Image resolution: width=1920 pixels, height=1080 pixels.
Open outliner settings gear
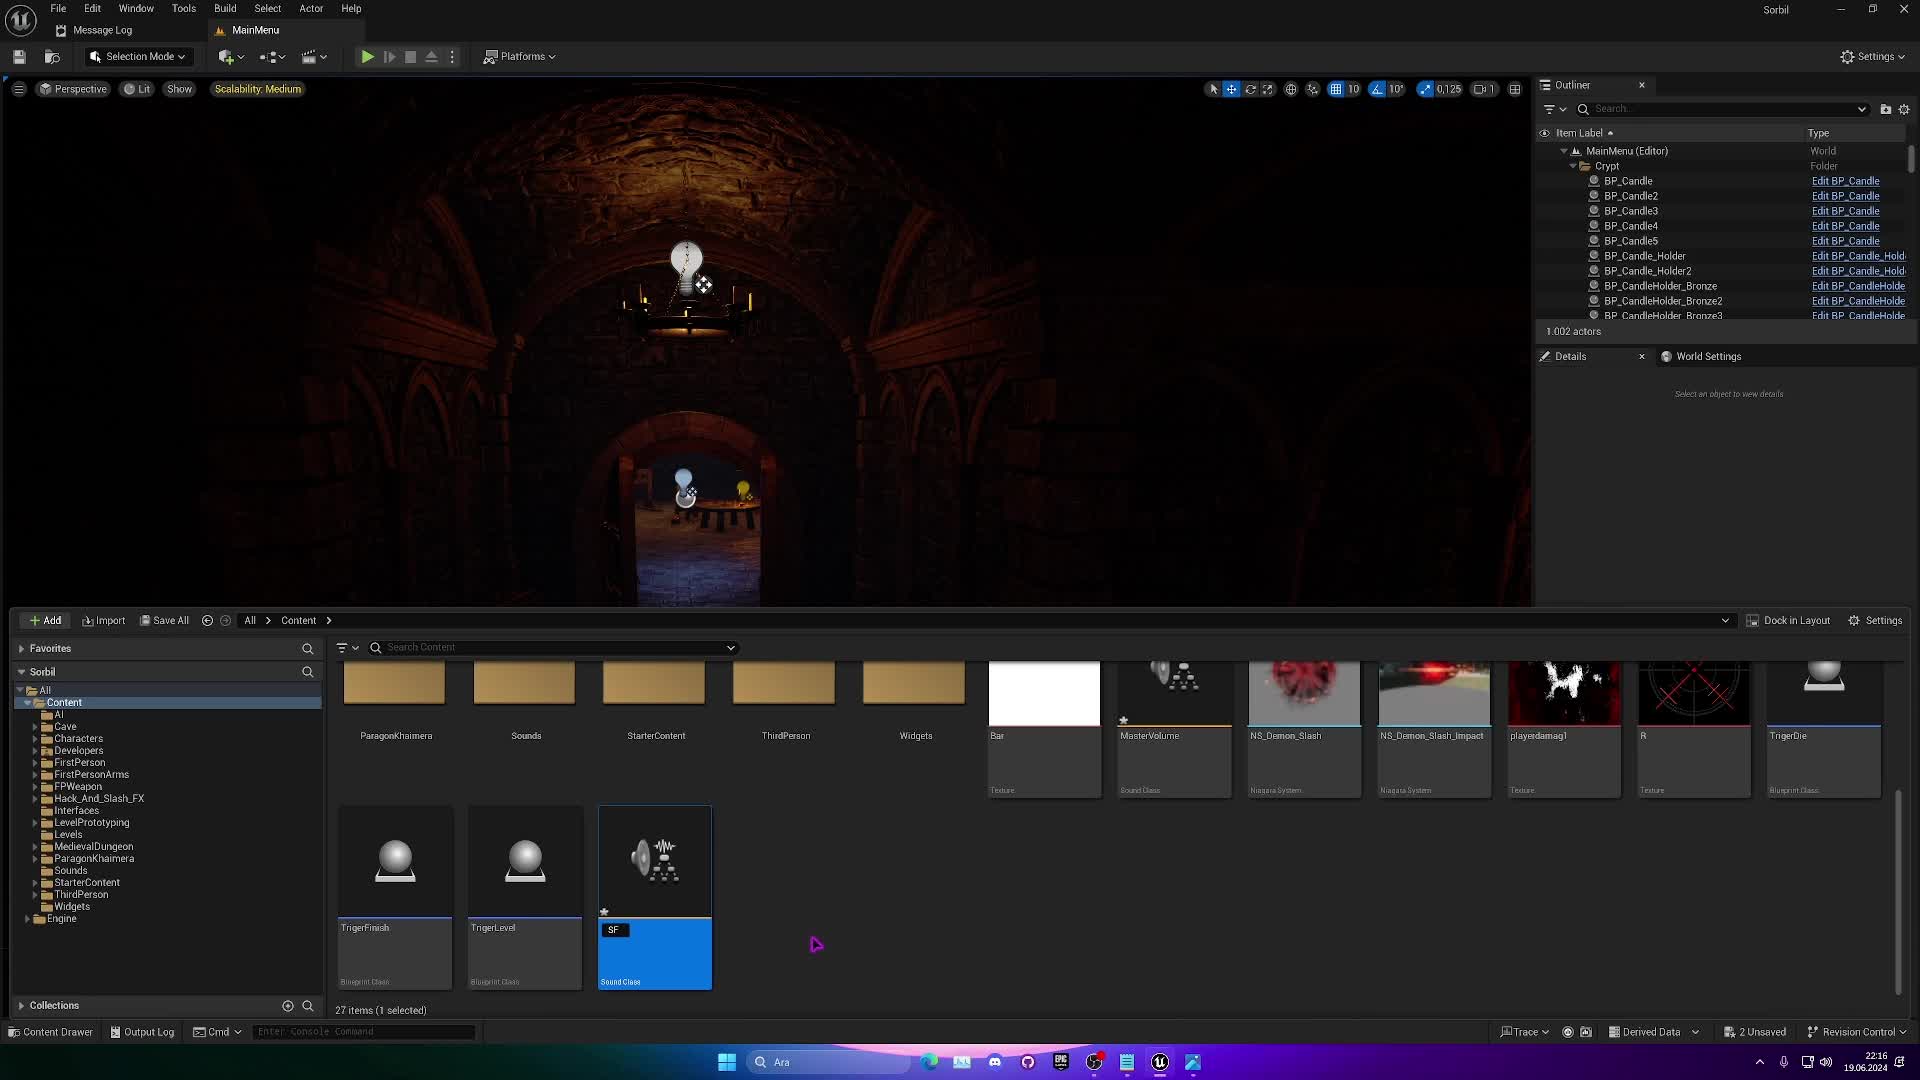1904,109
